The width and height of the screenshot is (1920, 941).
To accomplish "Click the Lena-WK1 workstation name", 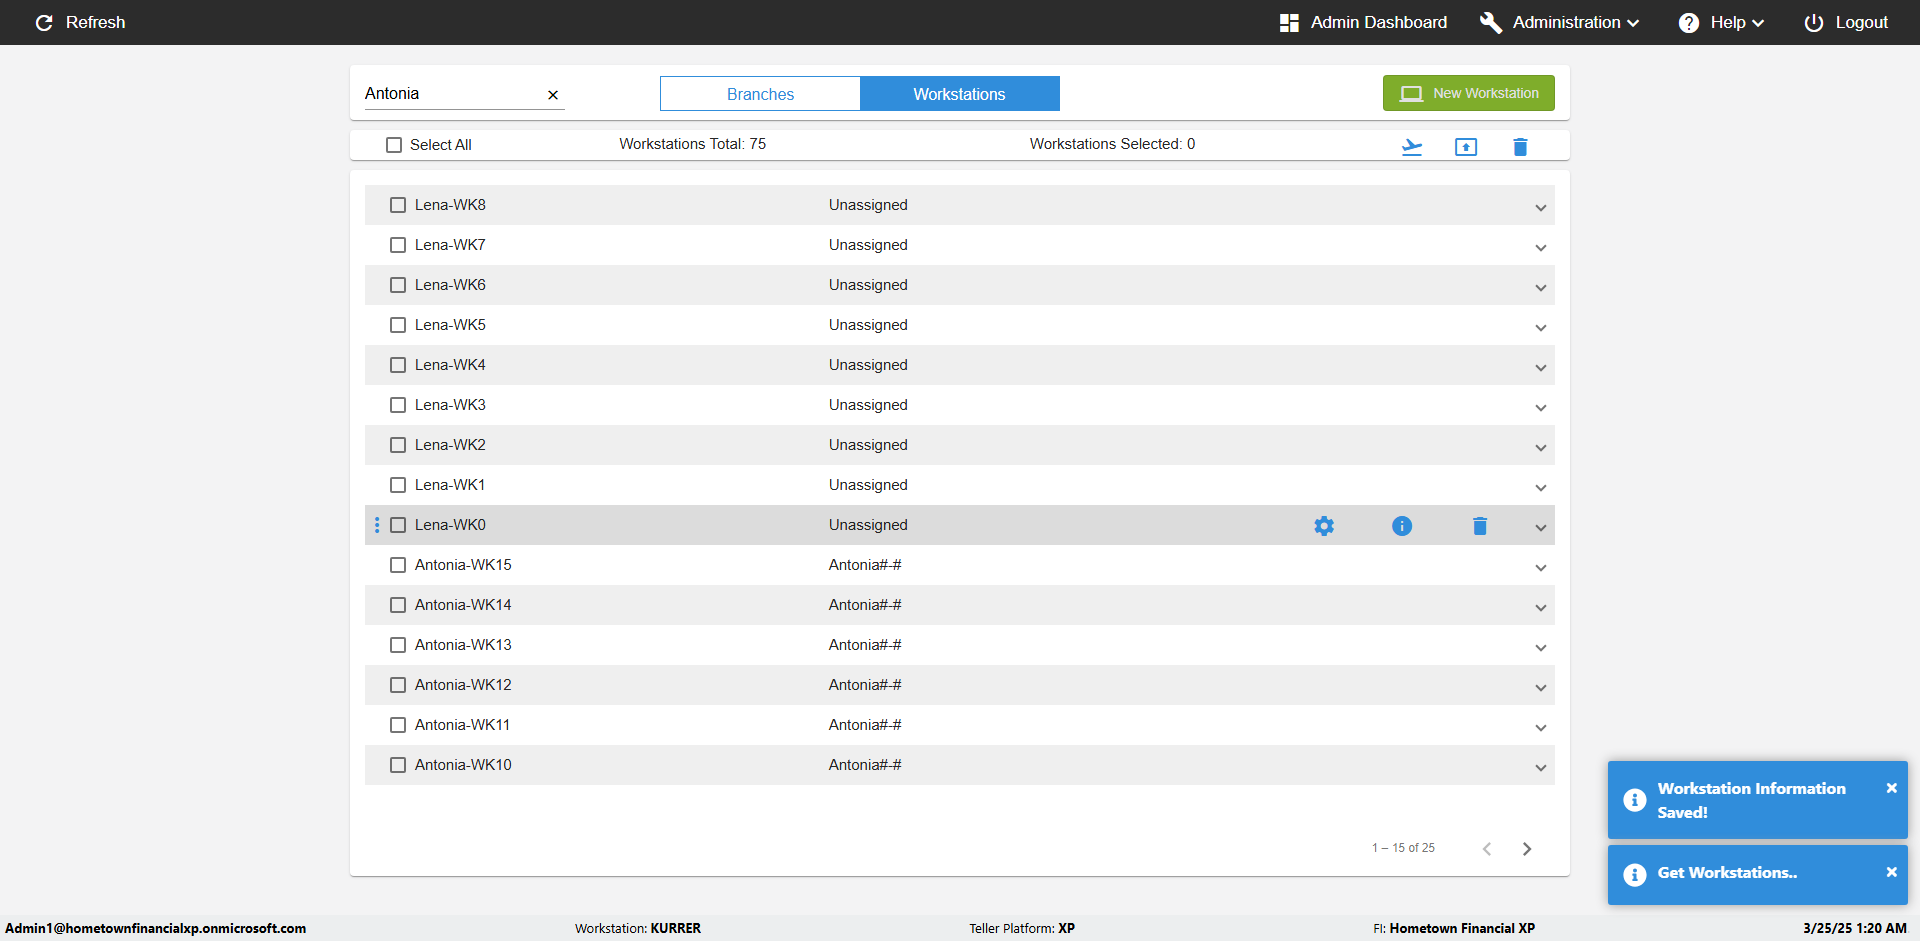I will [450, 485].
